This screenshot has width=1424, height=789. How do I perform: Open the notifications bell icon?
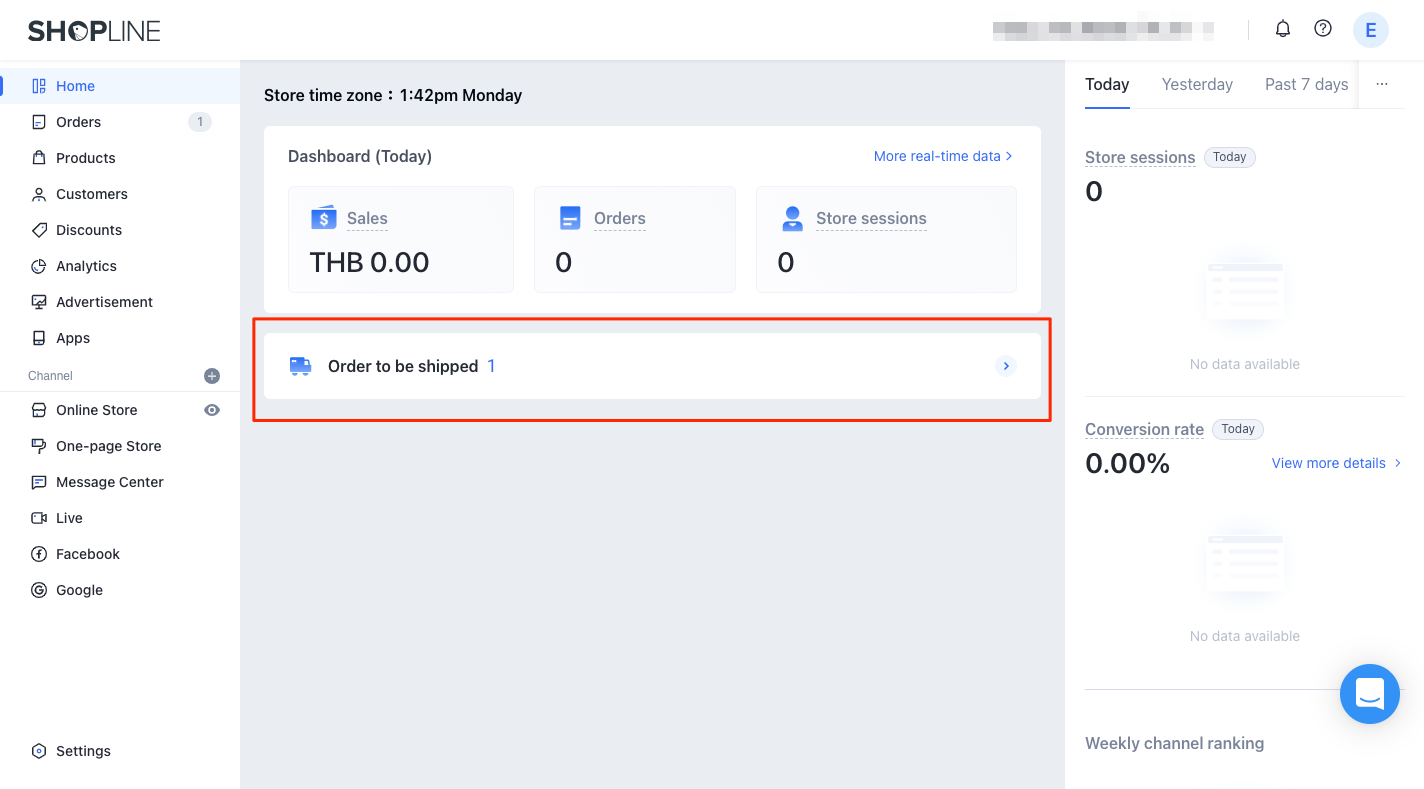(1283, 29)
